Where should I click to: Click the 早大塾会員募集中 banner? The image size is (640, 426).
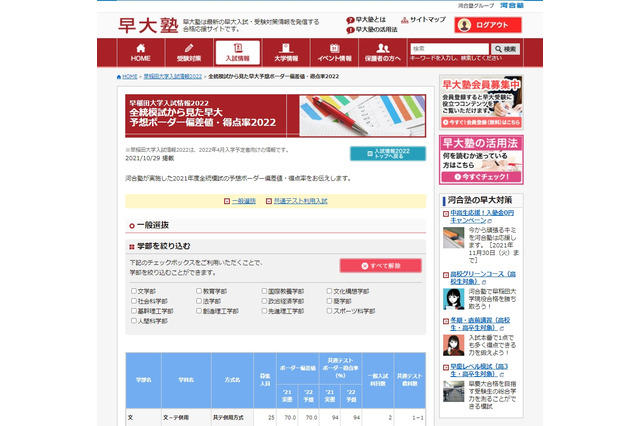click(x=481, y=102)
